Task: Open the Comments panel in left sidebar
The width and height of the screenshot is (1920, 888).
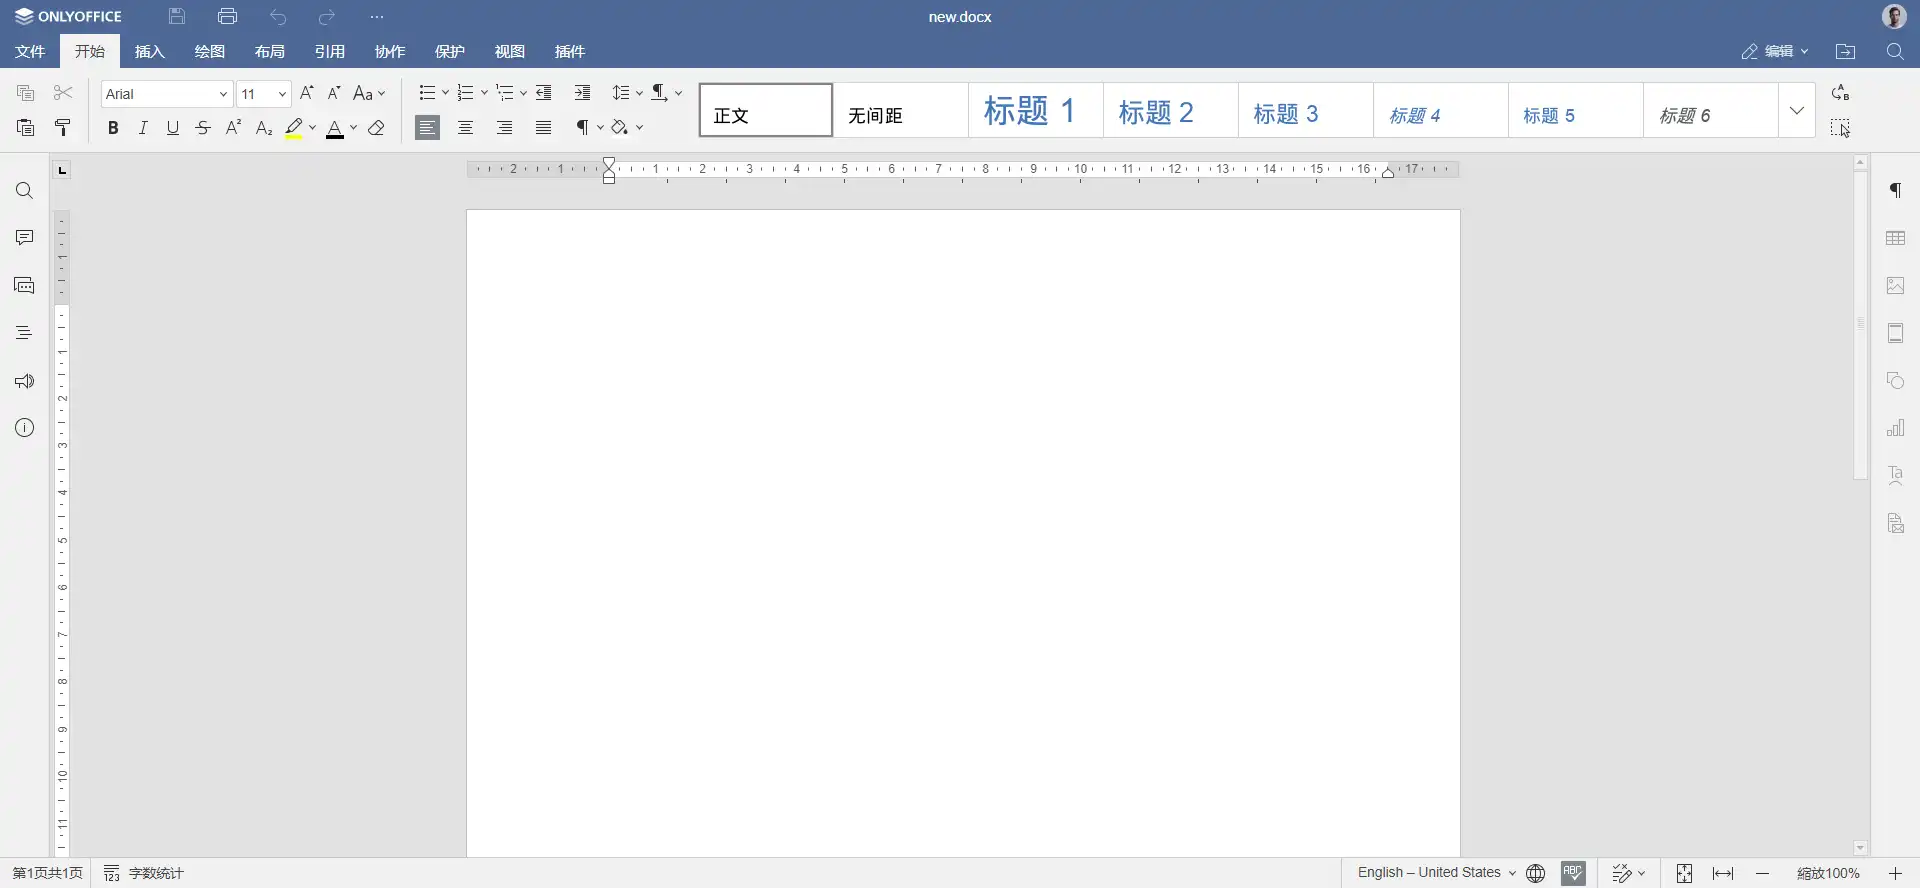Action: pos(24,238)
